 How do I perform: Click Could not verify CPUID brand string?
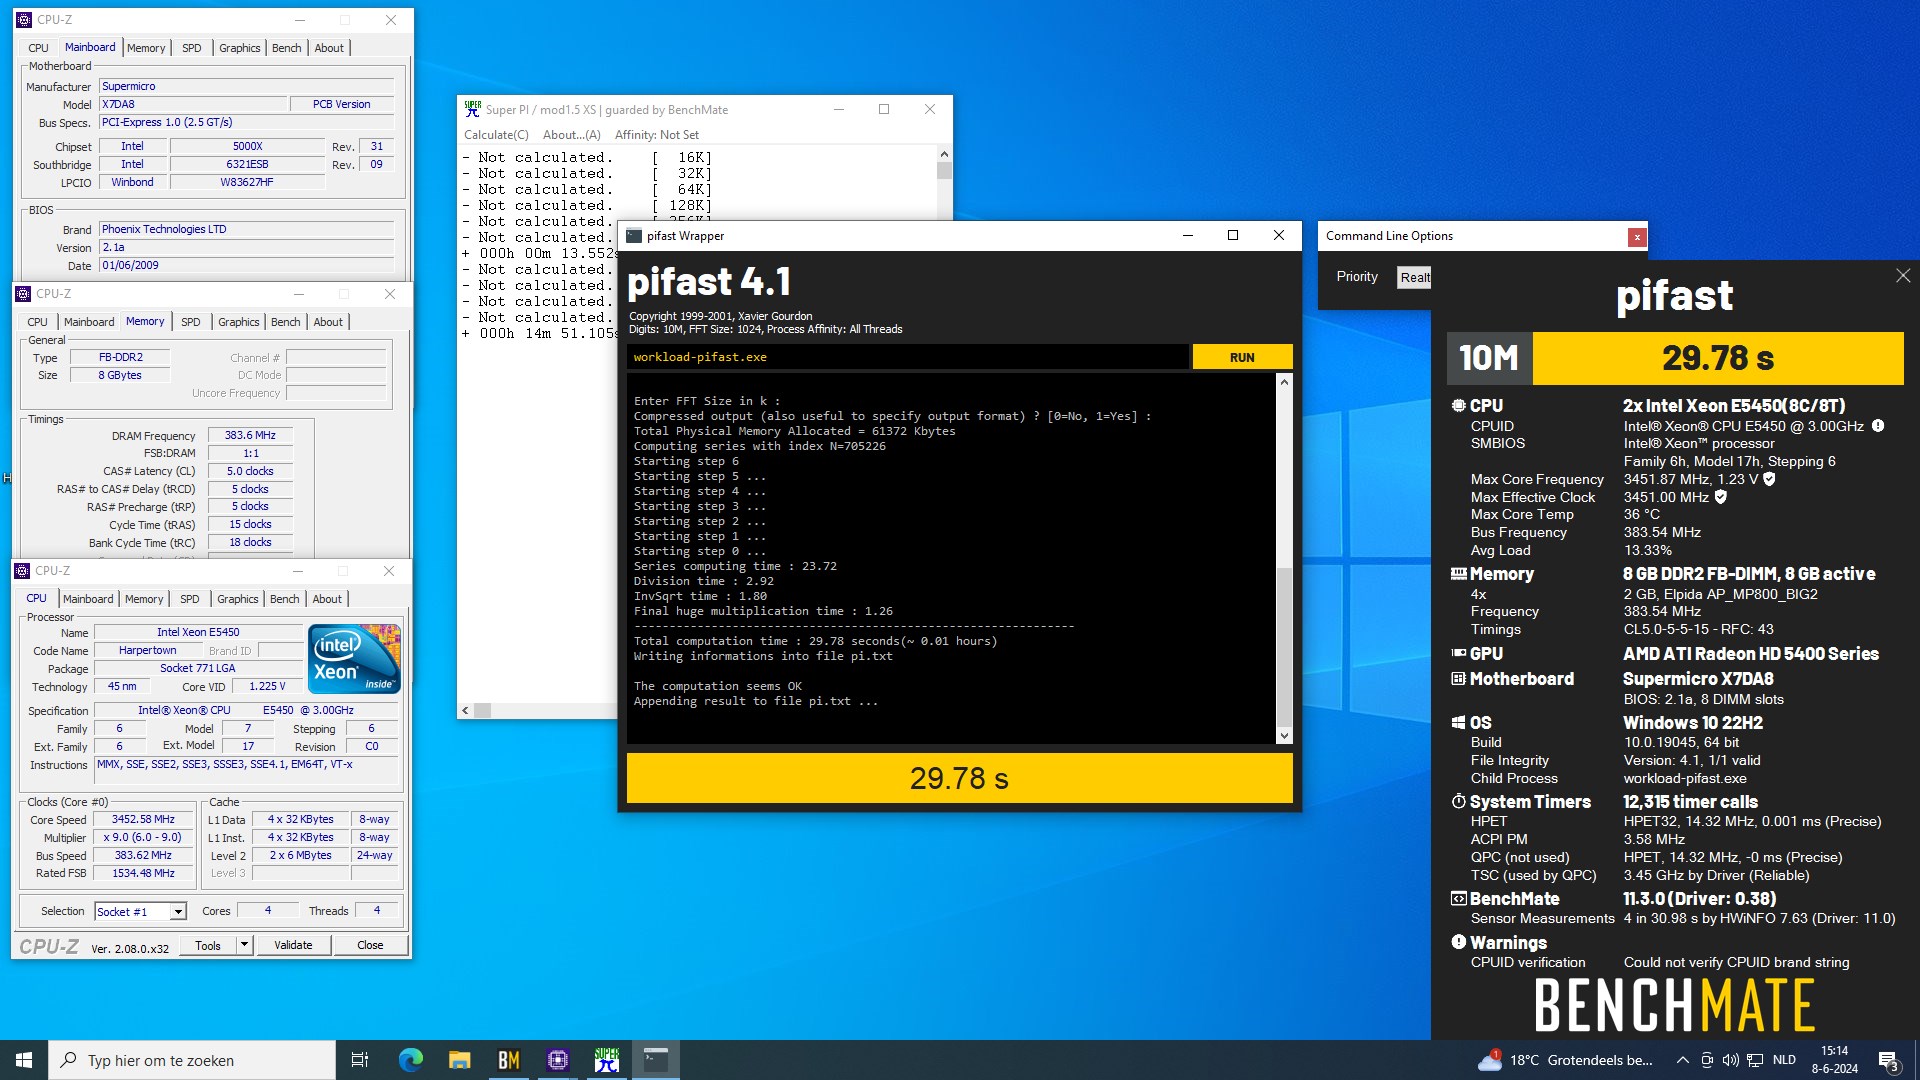tap(1736, 962)
